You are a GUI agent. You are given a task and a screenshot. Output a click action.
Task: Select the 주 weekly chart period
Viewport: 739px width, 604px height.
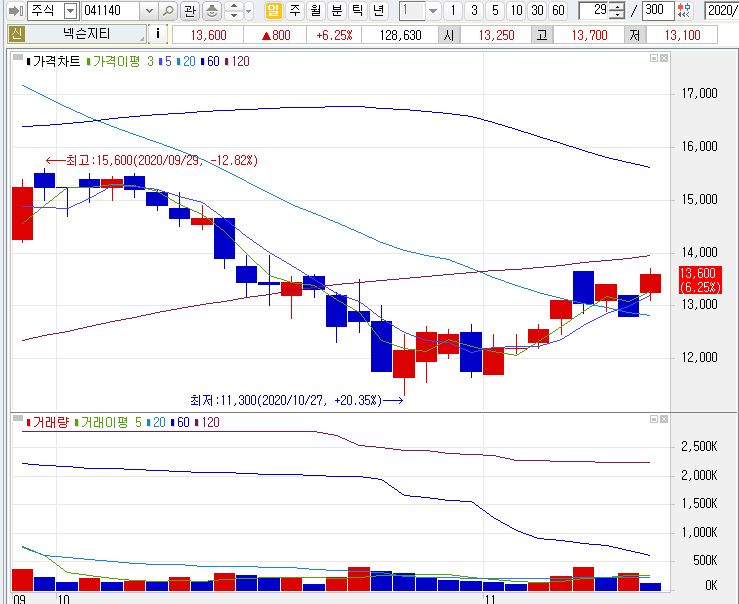coord(295,10)
